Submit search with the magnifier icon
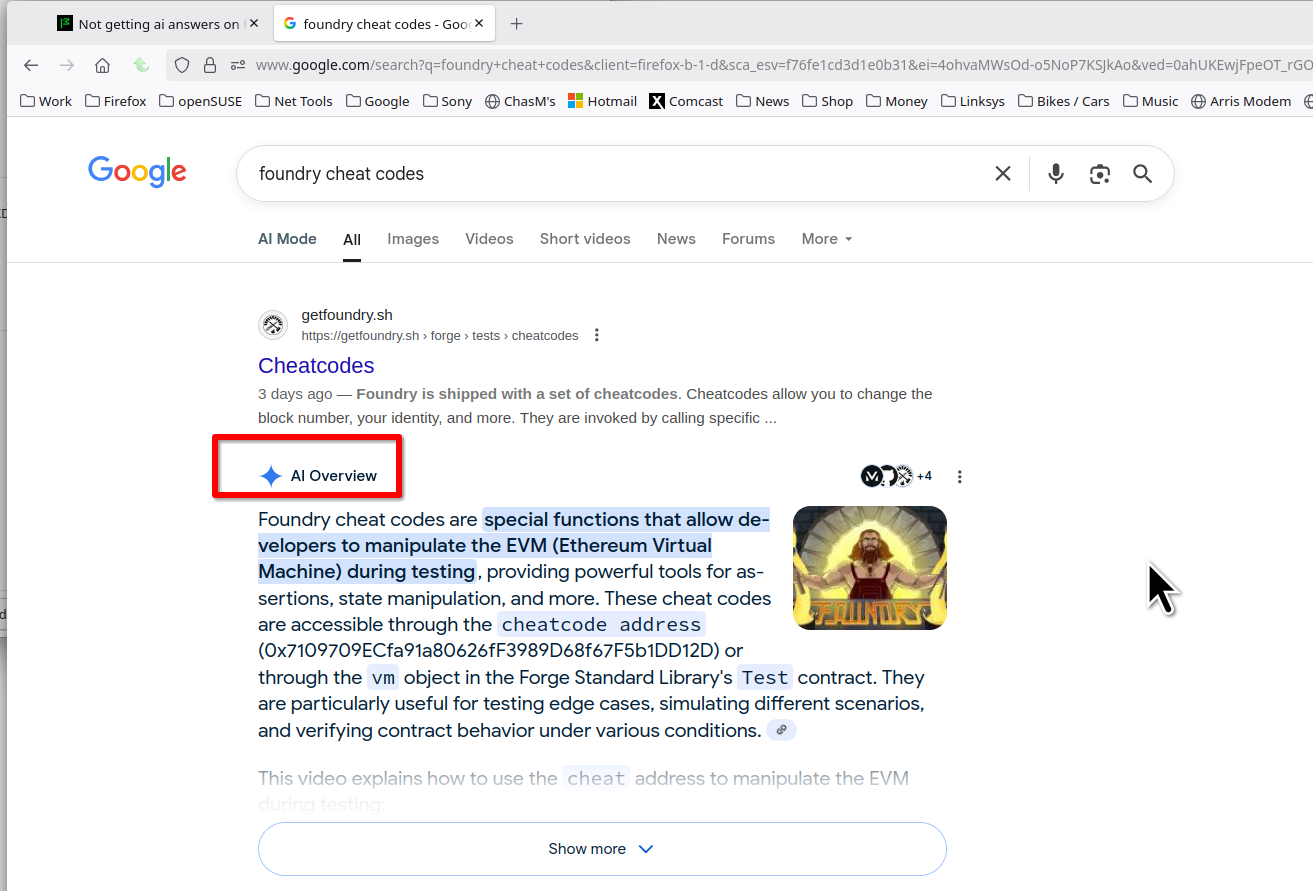Screen dimensions: 1313x891 (1143, 174)
